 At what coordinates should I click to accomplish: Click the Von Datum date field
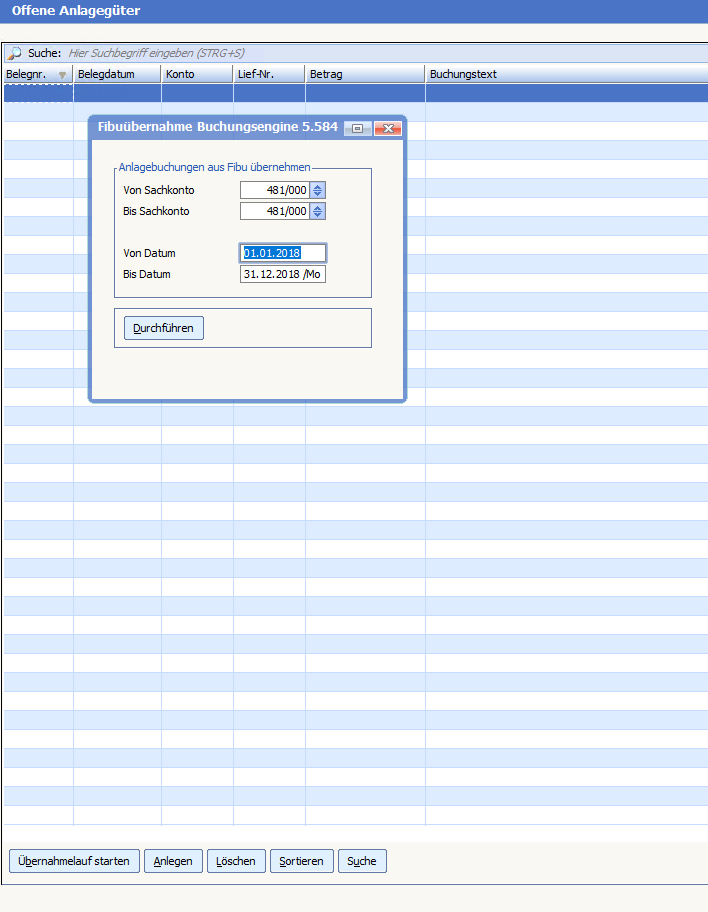coord(283,253)
